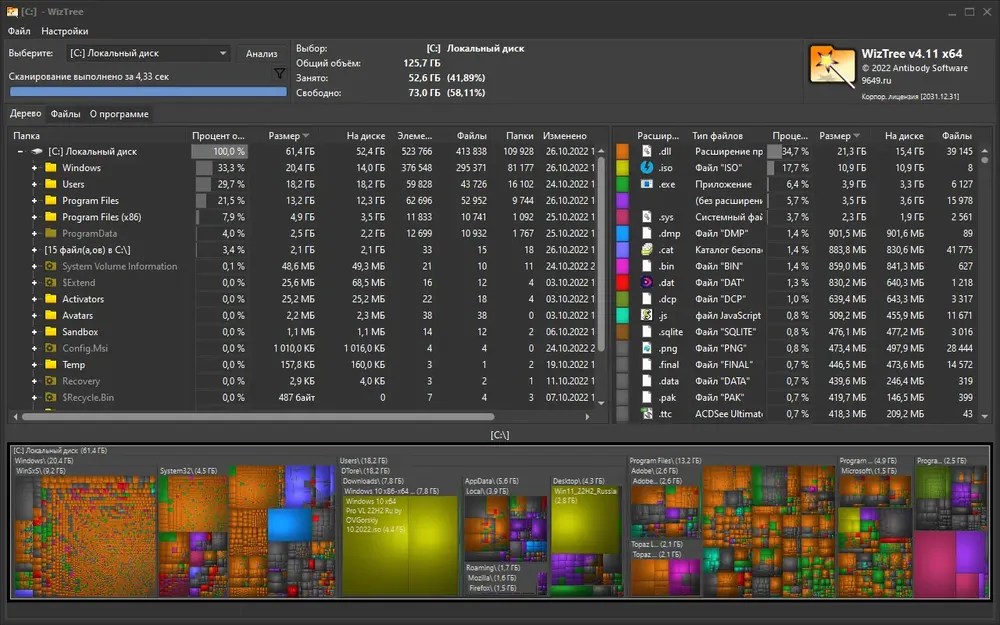Viewport: 1000px width, 625px height.
Task: Click the .js JavaScript file icon
Action: (x=647, y=315)
